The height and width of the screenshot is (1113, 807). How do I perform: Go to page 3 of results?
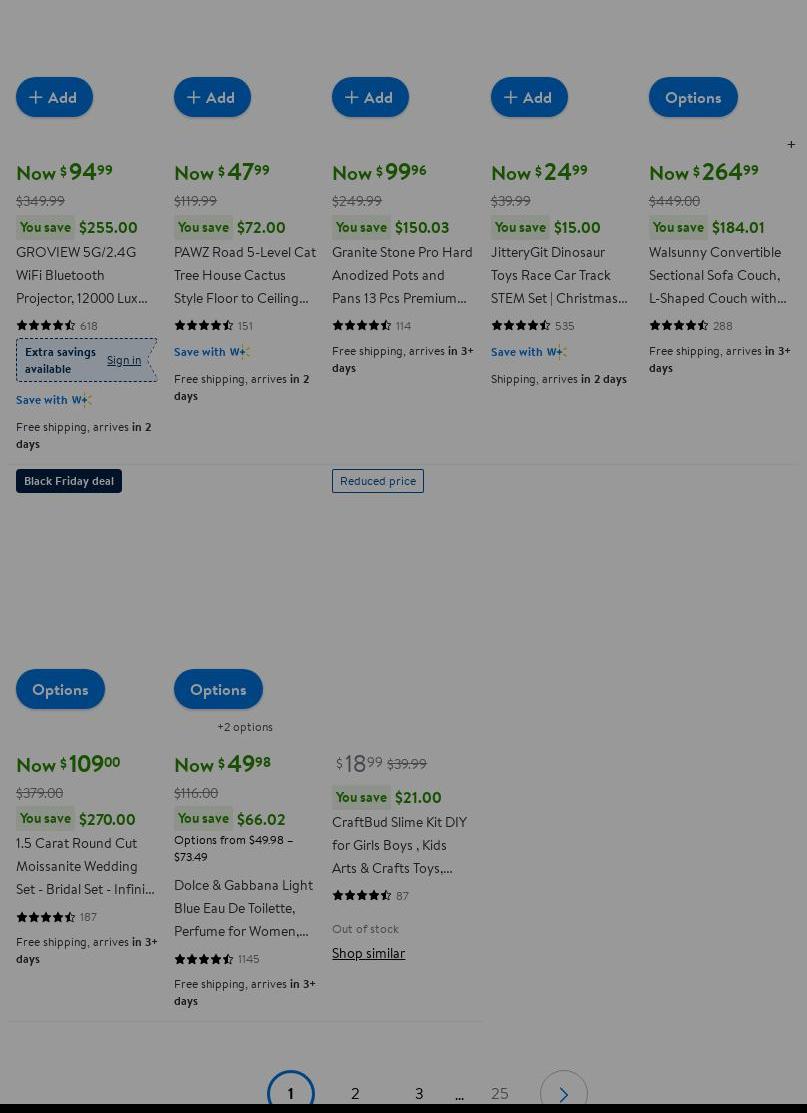(419, 1093)
